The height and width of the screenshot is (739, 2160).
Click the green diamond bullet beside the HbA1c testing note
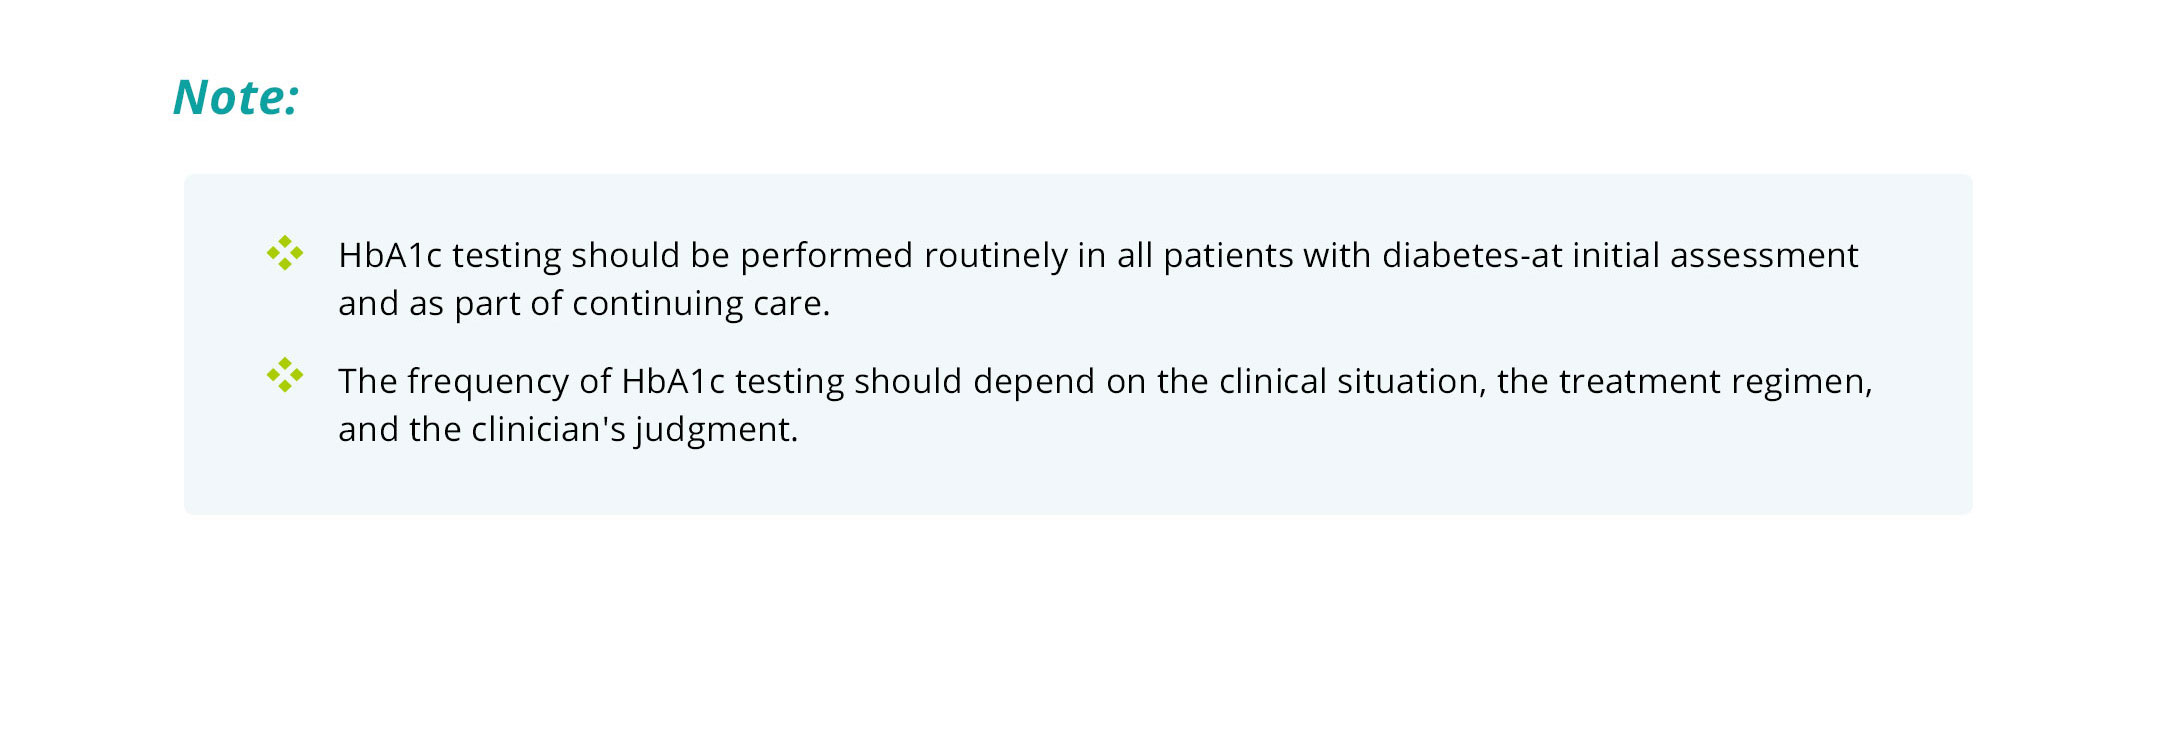coord(285,253)
